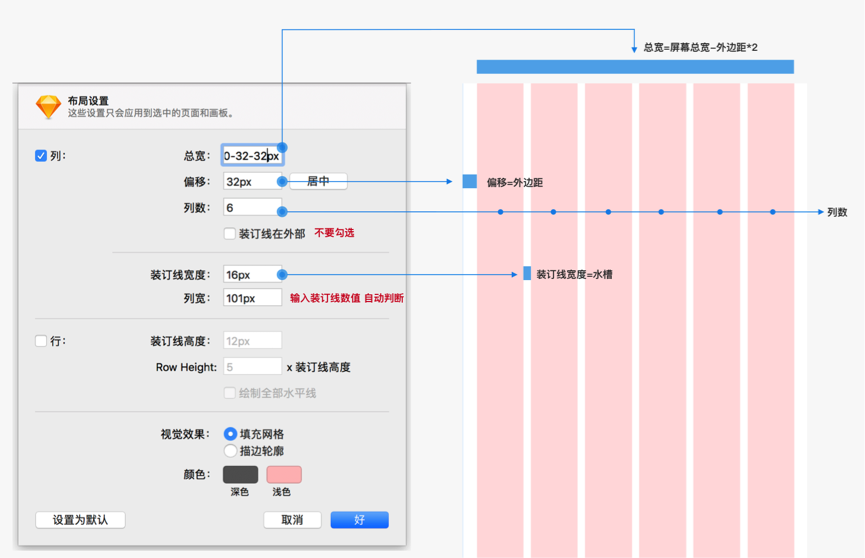
Task: Open the 浅色 light pink color swatch
Action: [284, 475]
